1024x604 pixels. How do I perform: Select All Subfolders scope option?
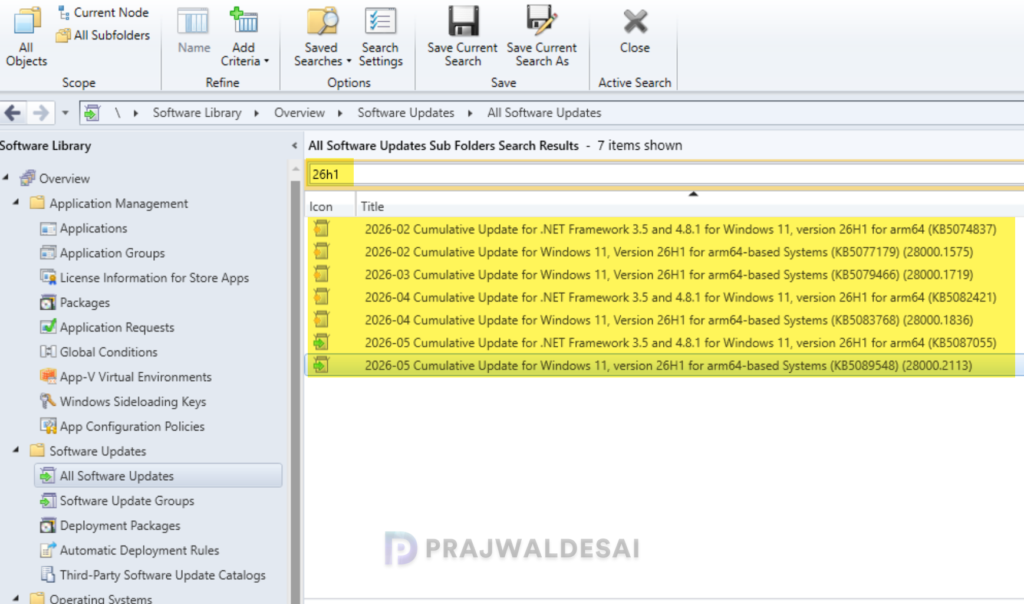(103, 35)
